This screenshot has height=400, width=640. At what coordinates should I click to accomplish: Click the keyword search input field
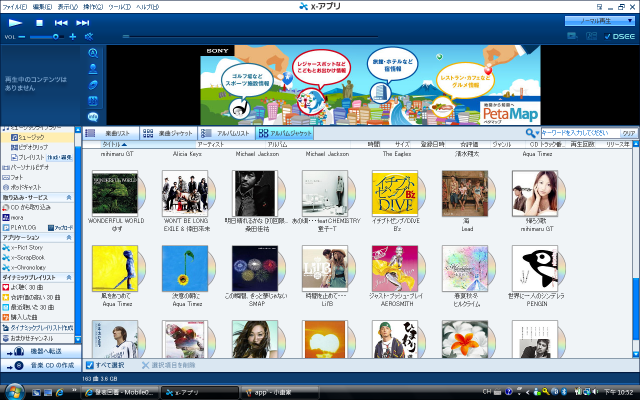(580, 133)
